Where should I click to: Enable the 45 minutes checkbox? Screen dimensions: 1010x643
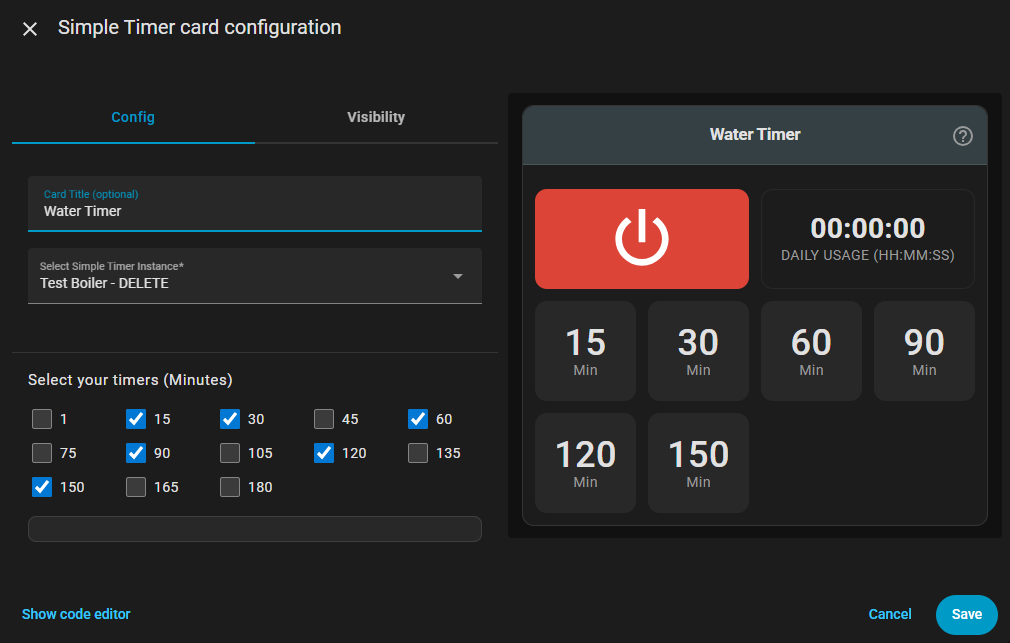324,419
